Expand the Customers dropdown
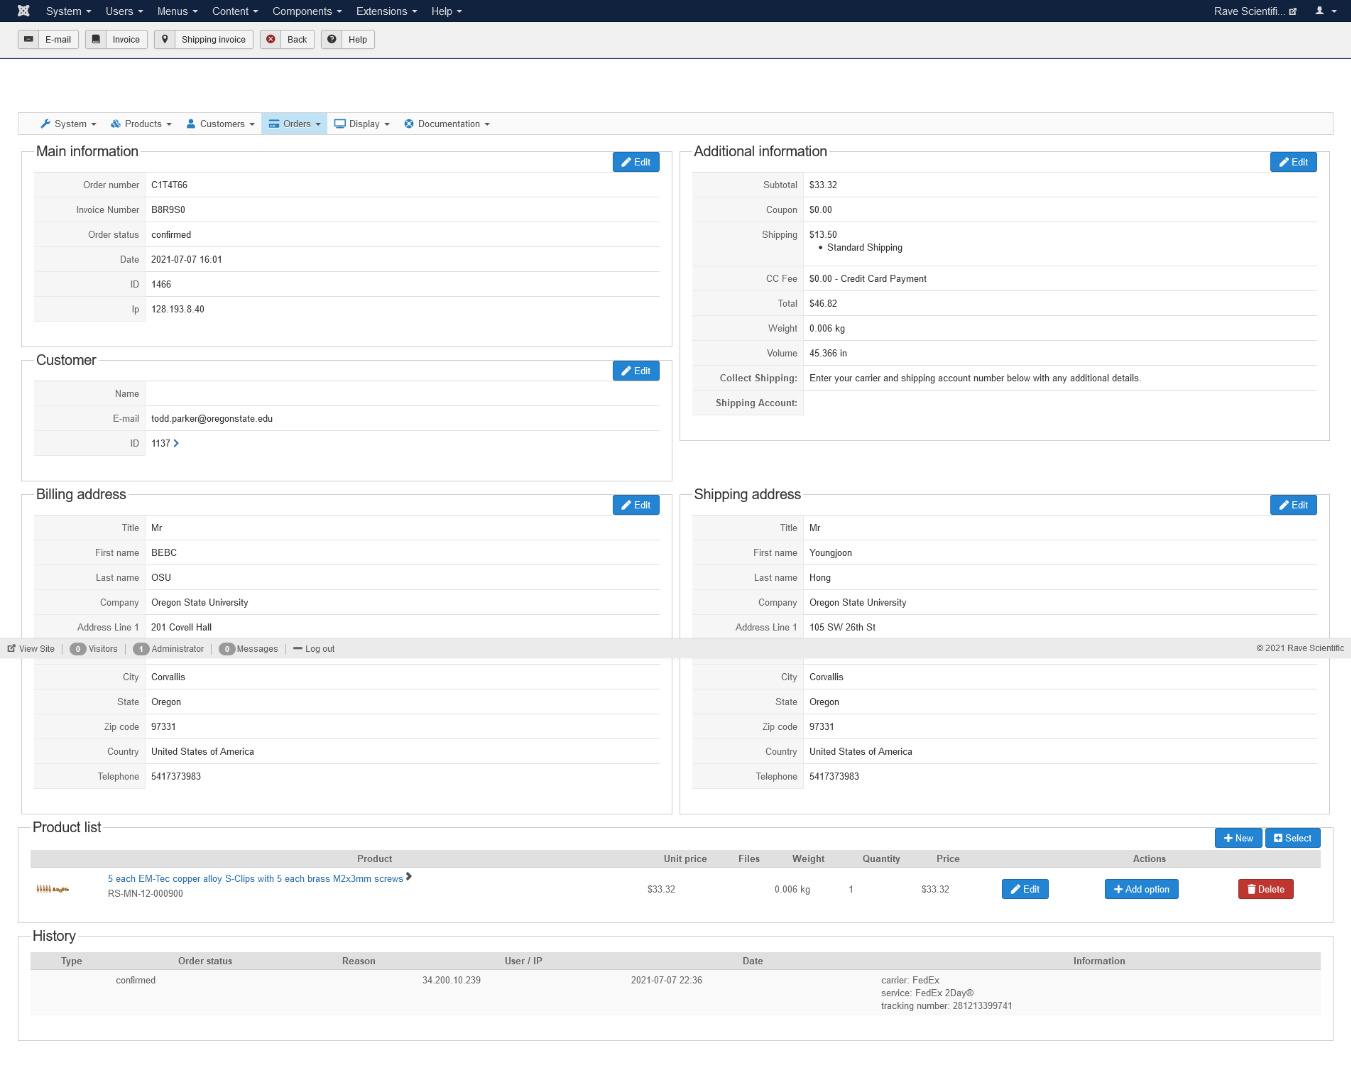1351x1080 pixels. pyautogui.click(x=221, y=124)
